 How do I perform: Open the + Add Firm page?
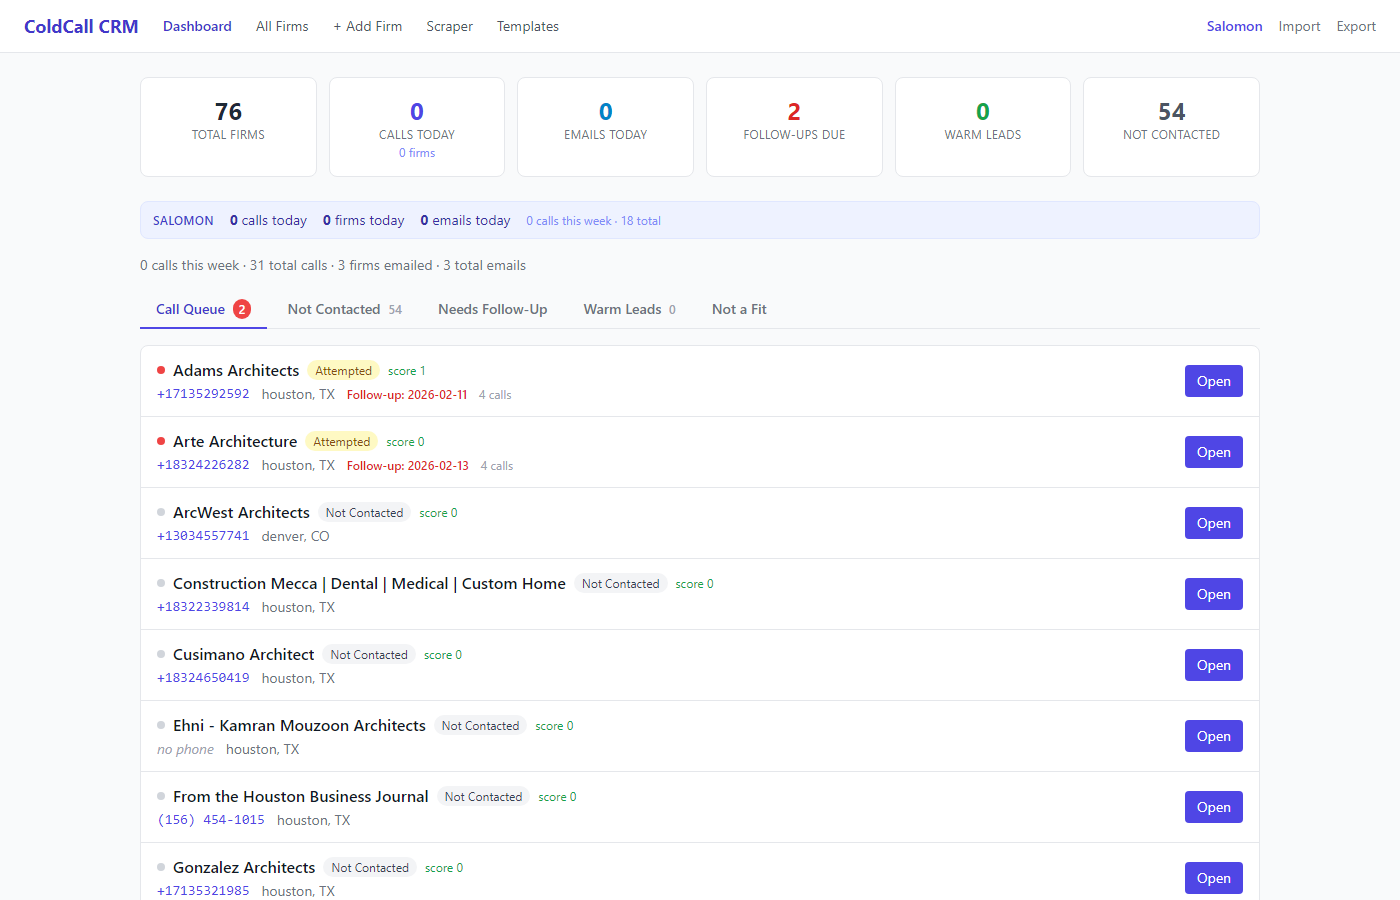pyautogui.click(x=368, y=26)
